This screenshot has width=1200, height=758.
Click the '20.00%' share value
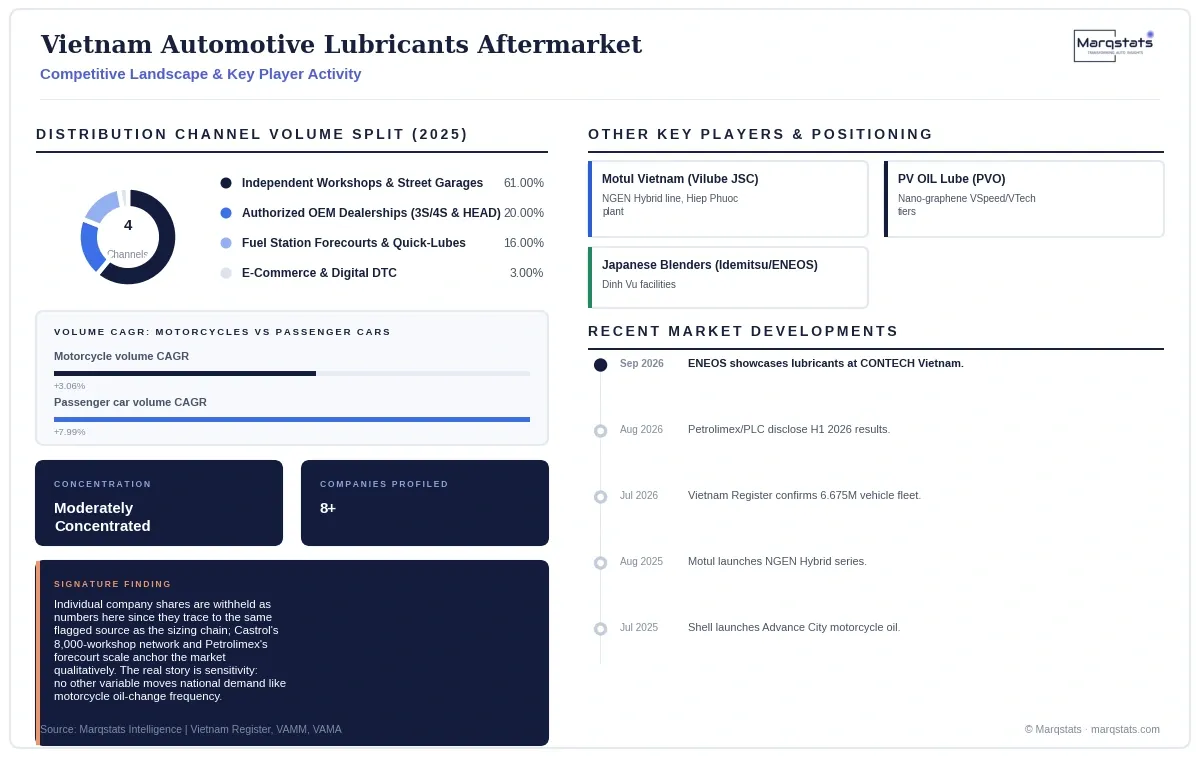click(524, 213)
